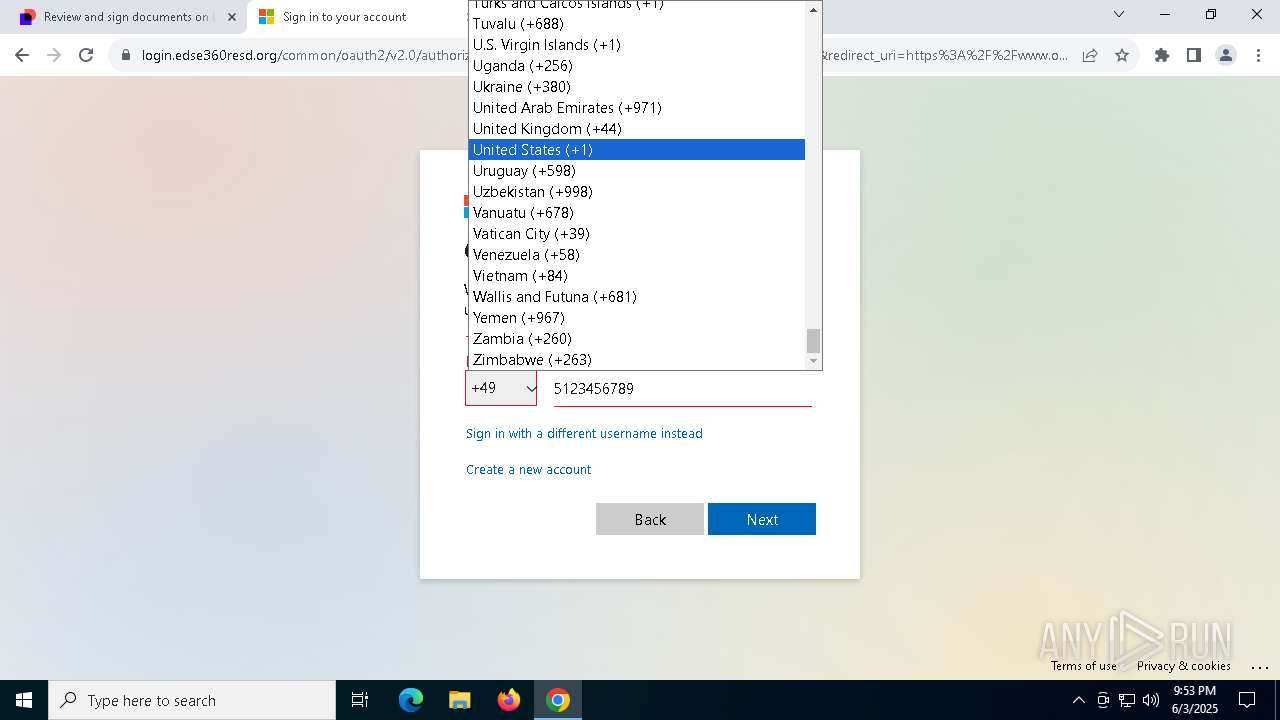Click the Chrome icon on the taskbar

point(558,700)
